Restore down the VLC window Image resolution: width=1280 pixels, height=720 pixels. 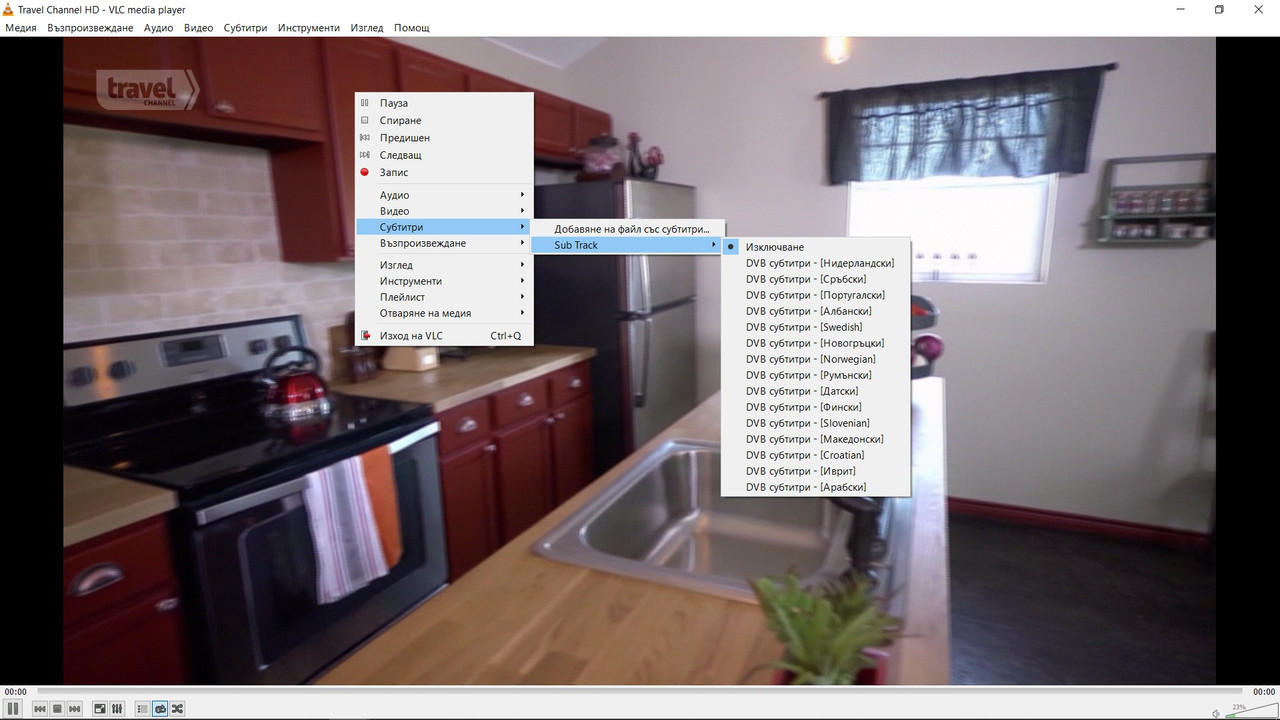coord(1219,9)
